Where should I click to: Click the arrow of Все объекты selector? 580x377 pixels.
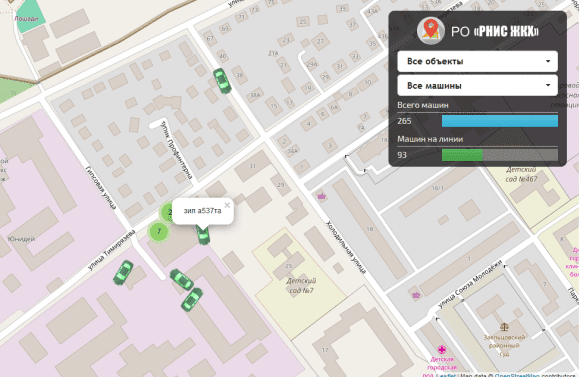(548, 61)
